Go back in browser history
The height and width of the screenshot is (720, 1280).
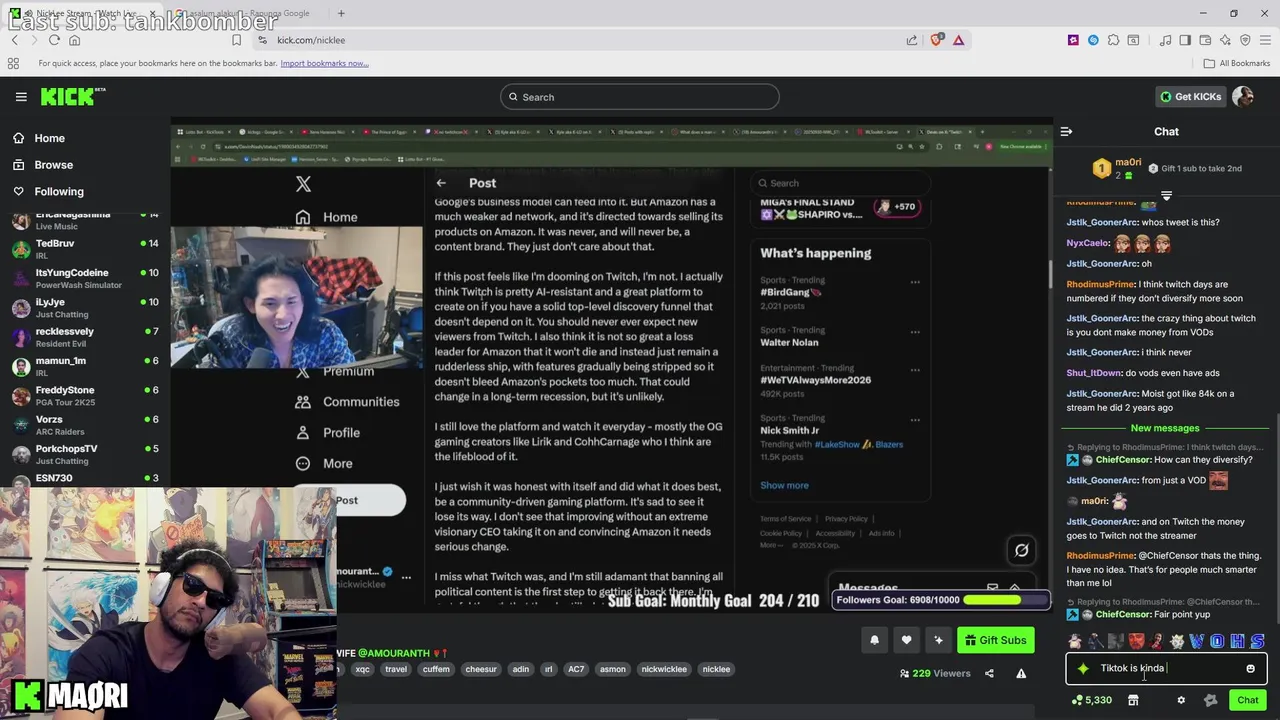coord(14,40)
